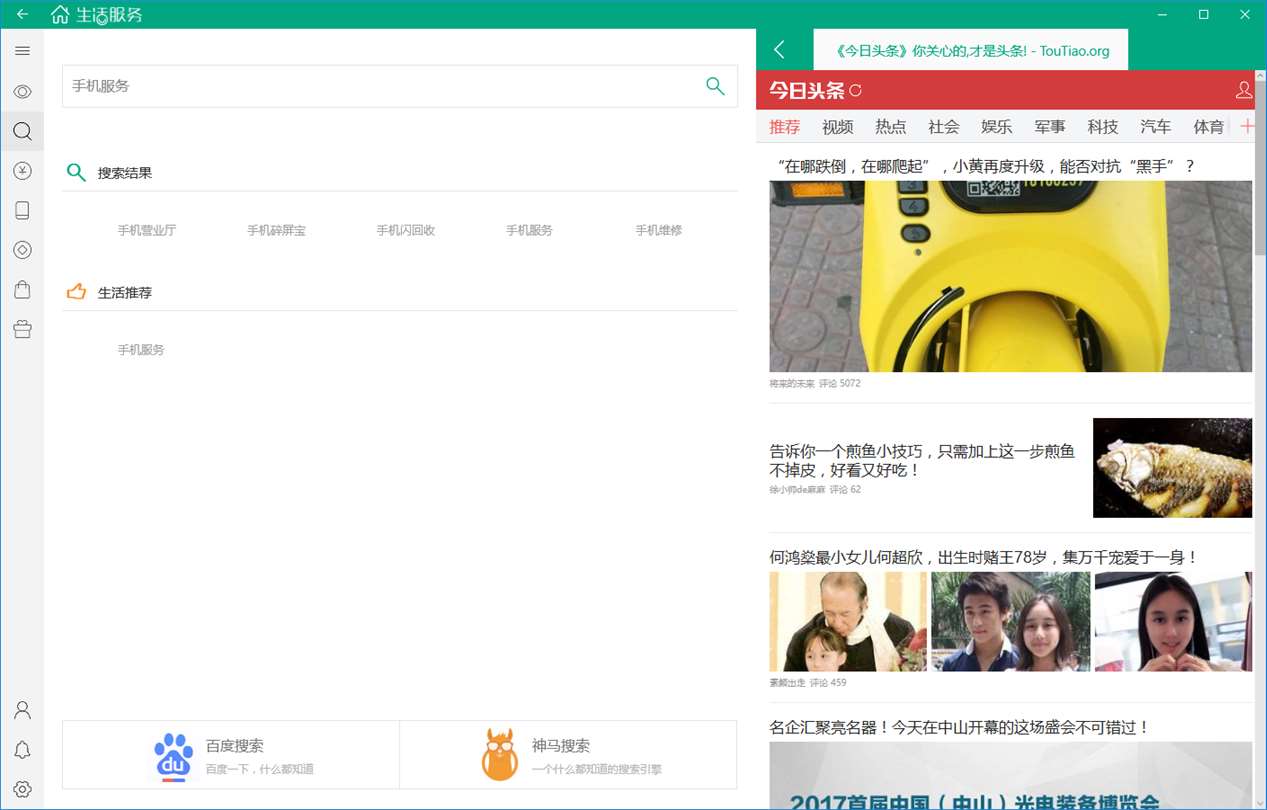Click the fried fish thumbnail
The height and width of the screenshot is (810, 1267).
click(1172, 468)
